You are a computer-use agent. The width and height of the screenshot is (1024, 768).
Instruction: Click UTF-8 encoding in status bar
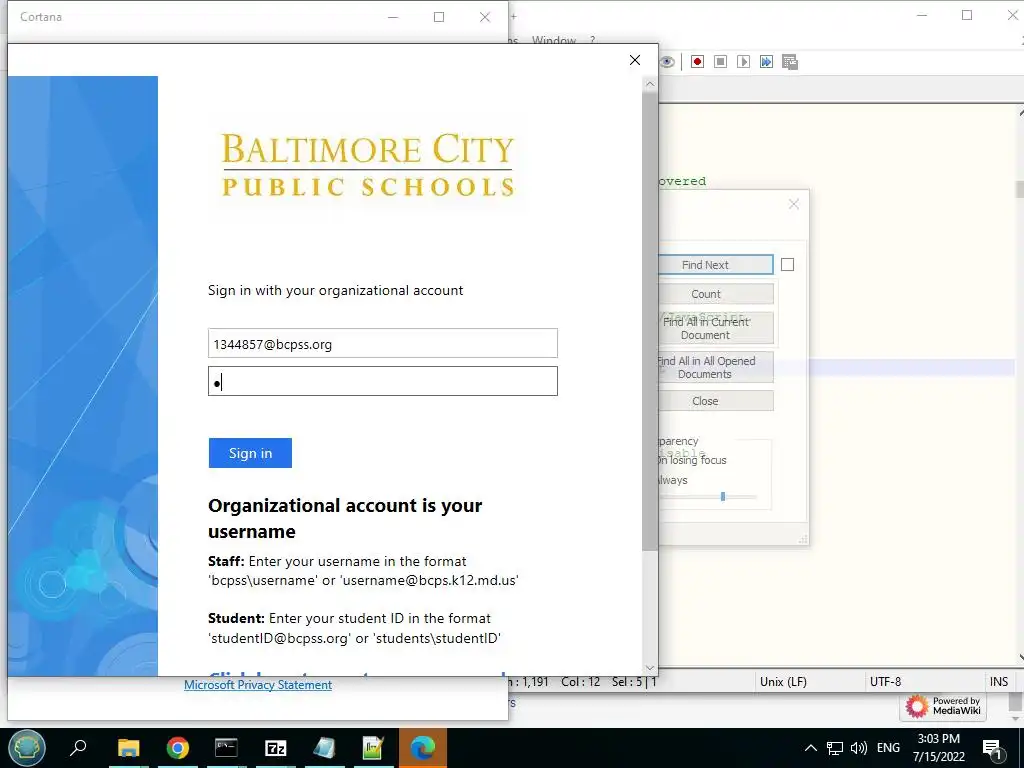885,682
